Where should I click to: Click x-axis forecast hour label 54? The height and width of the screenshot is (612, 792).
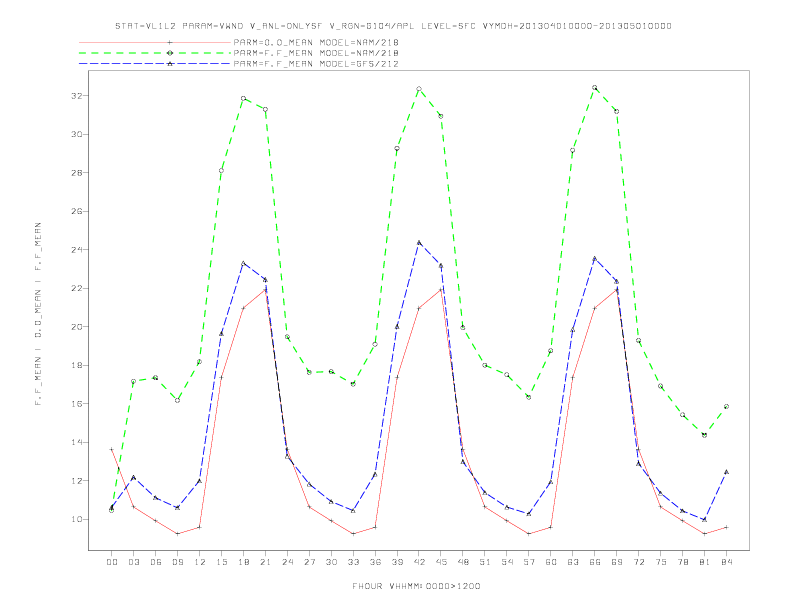tap(507, 562)
